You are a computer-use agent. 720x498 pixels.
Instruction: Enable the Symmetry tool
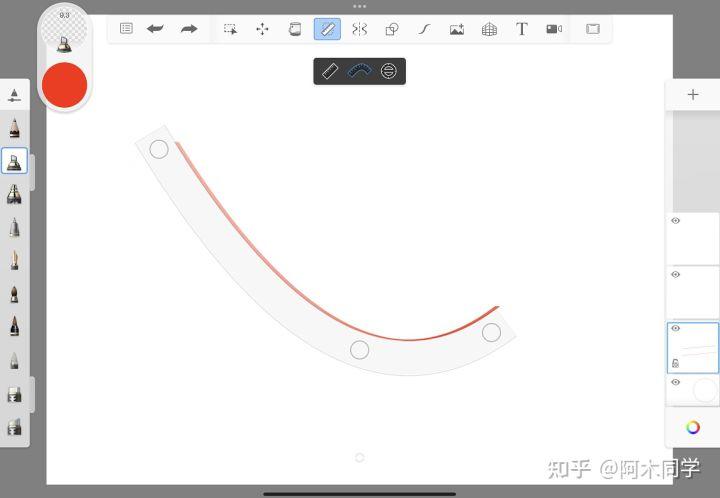[360, 29]
